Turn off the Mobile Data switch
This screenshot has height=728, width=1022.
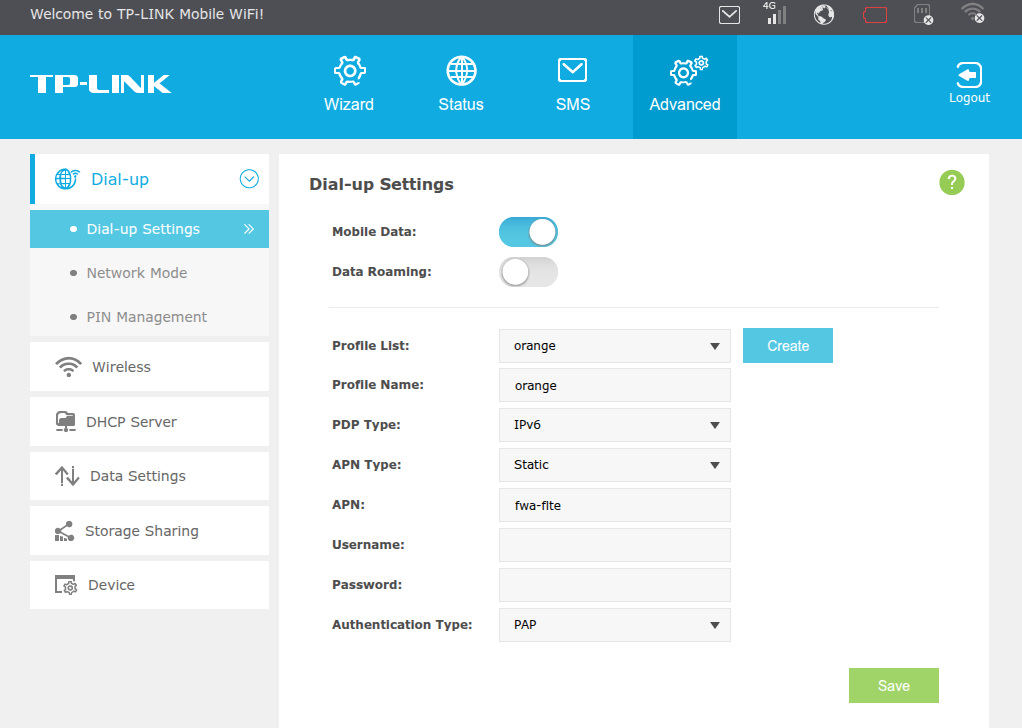tap(528, 232)
